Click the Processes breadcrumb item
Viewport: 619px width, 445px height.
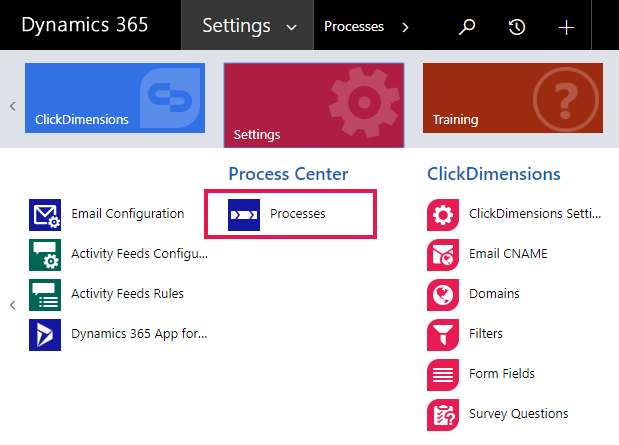tap(354, 26)
